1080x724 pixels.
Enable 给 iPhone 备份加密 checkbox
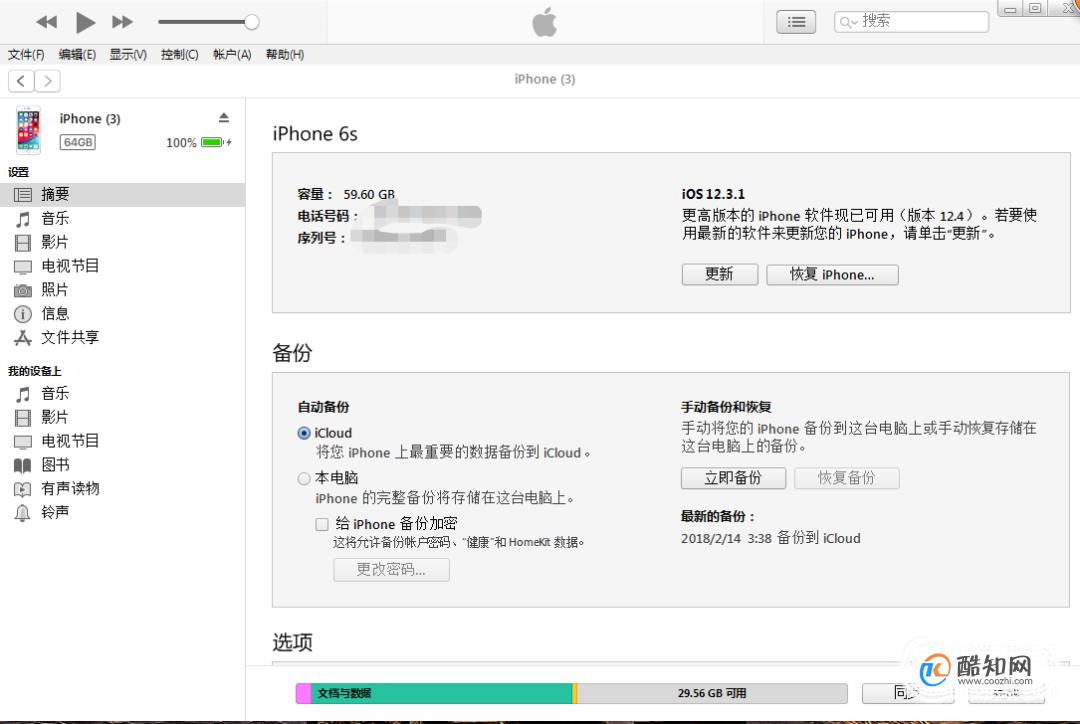click(x=322, y=524)
